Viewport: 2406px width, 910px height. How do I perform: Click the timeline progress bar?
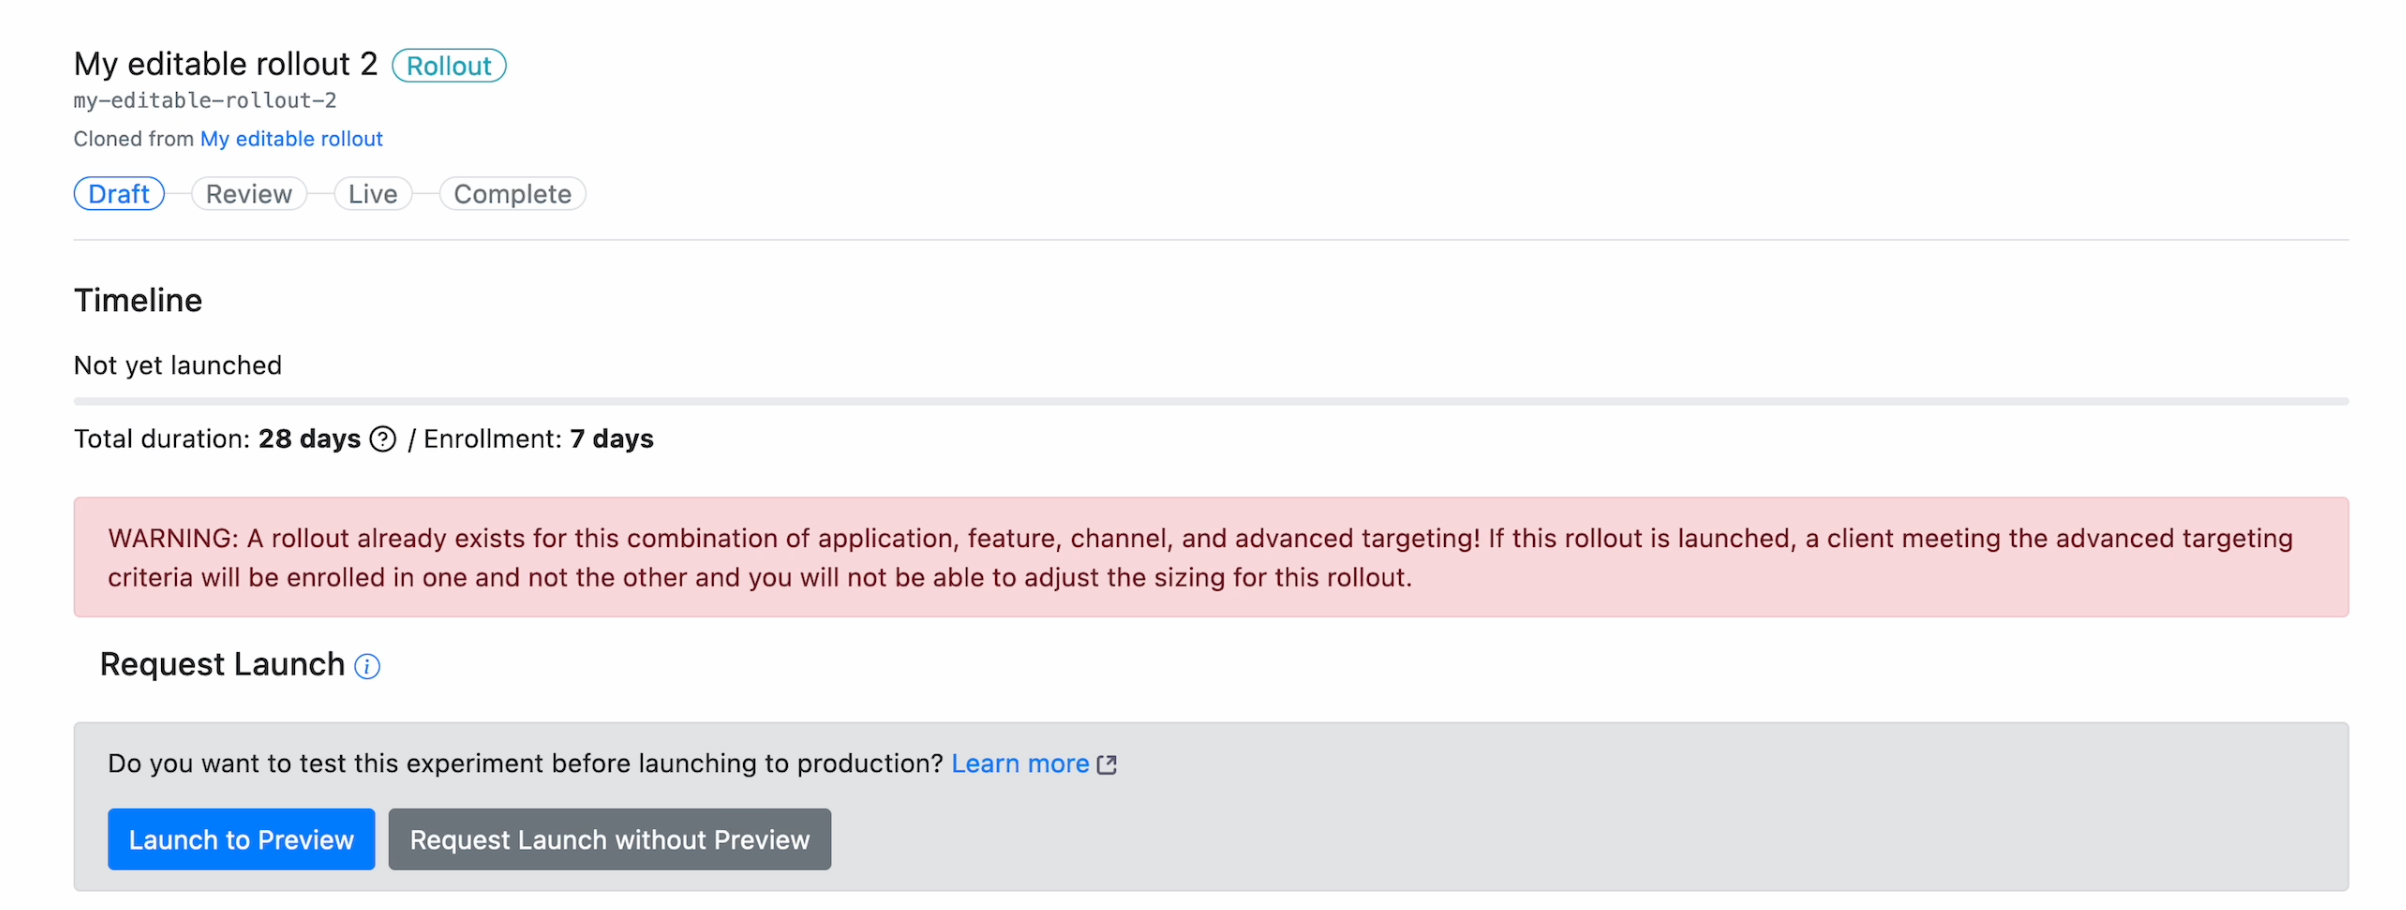click(x=1211, y=401)
